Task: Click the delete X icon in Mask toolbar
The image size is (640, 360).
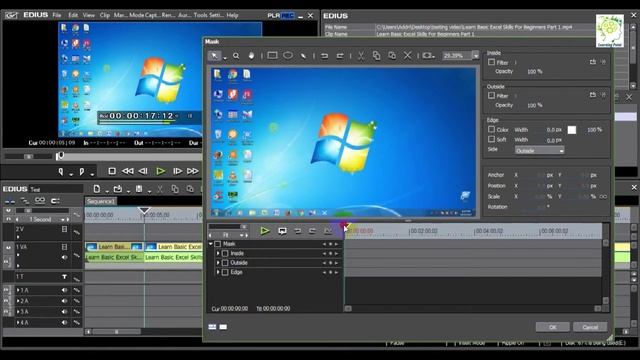Action: pyautogui.click(x=407, y=56)
